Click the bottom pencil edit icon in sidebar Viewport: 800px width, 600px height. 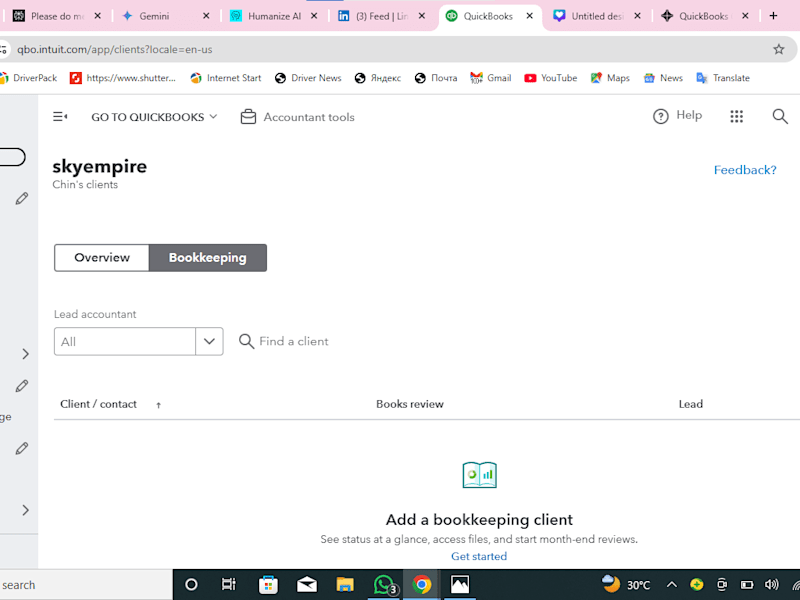tap(21, 448)
